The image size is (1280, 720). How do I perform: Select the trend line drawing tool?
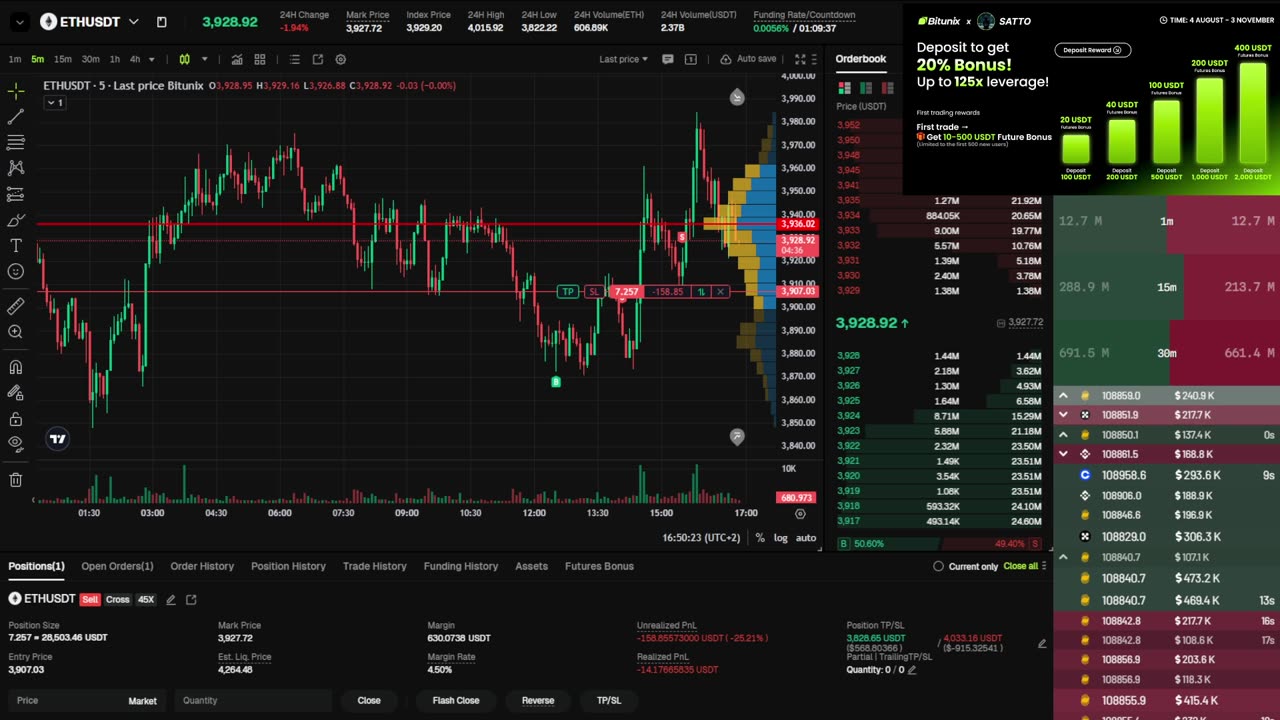pyautogui.click(x=16, y=117)
